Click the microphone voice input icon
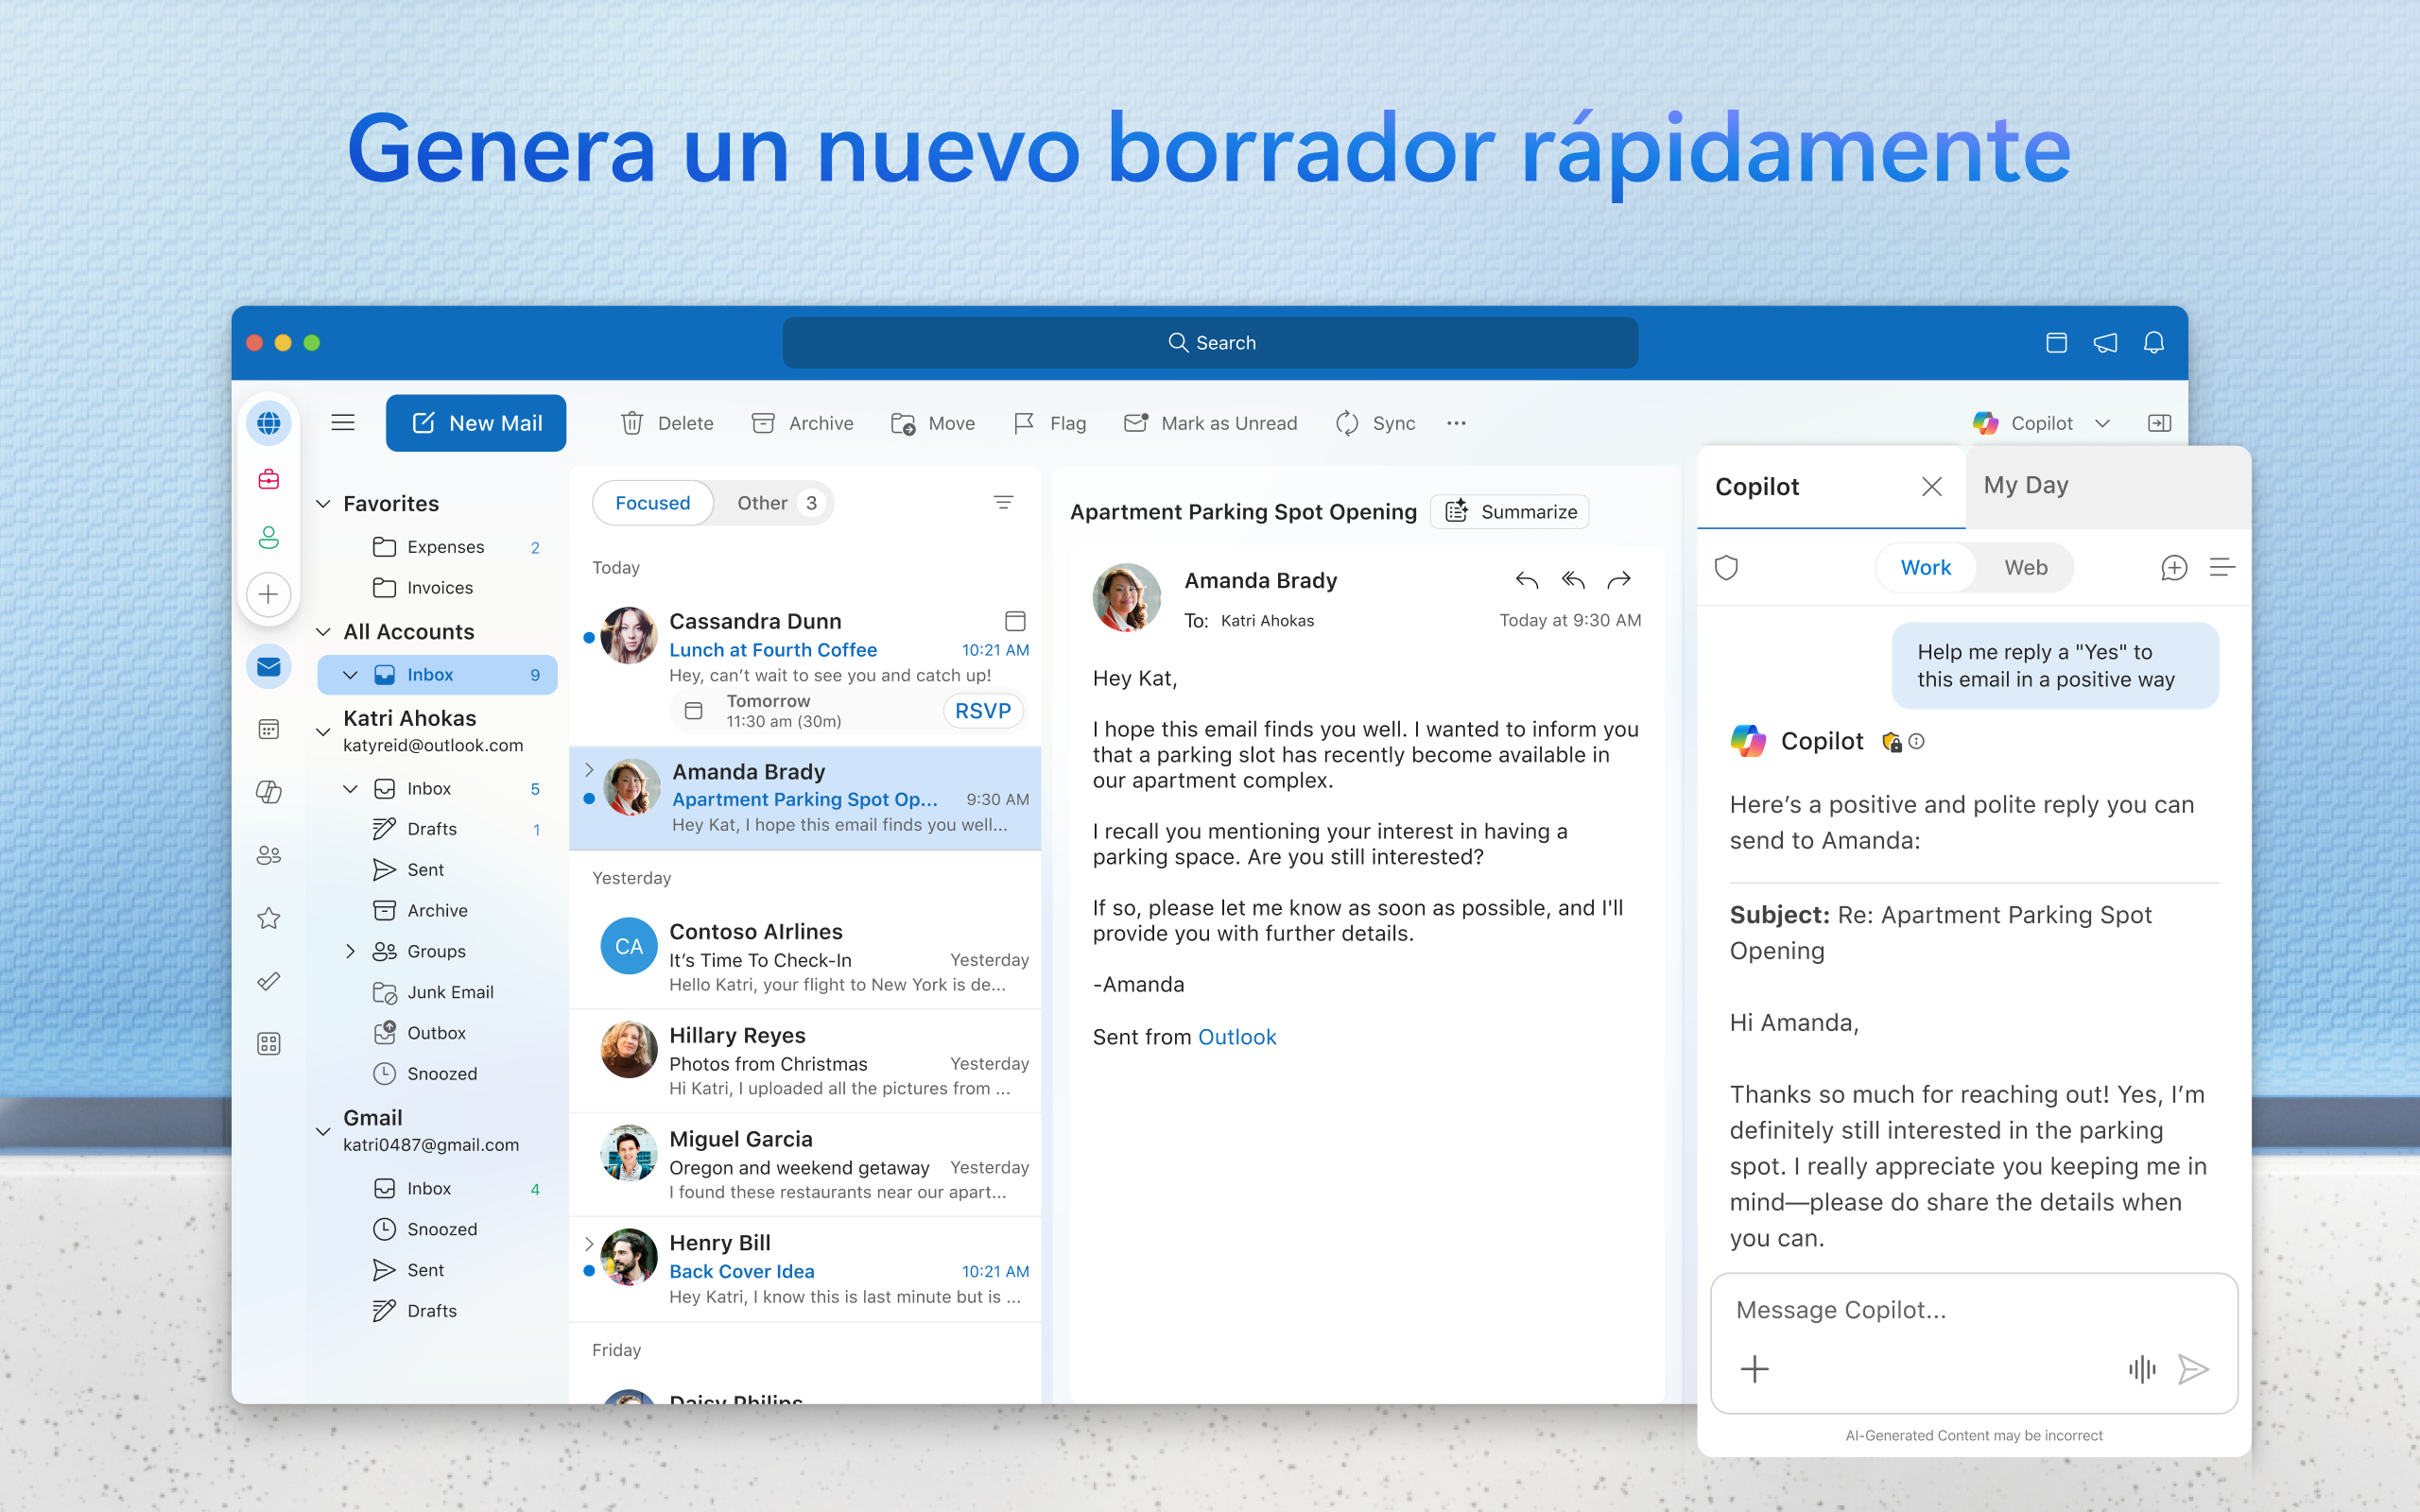 pos(2141,1369)
